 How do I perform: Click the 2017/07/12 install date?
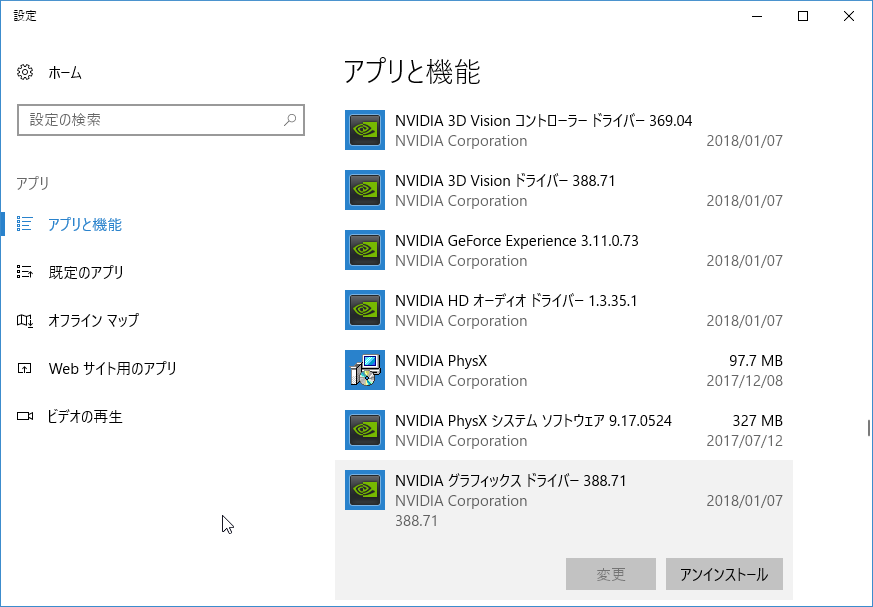tap(744, 440)
